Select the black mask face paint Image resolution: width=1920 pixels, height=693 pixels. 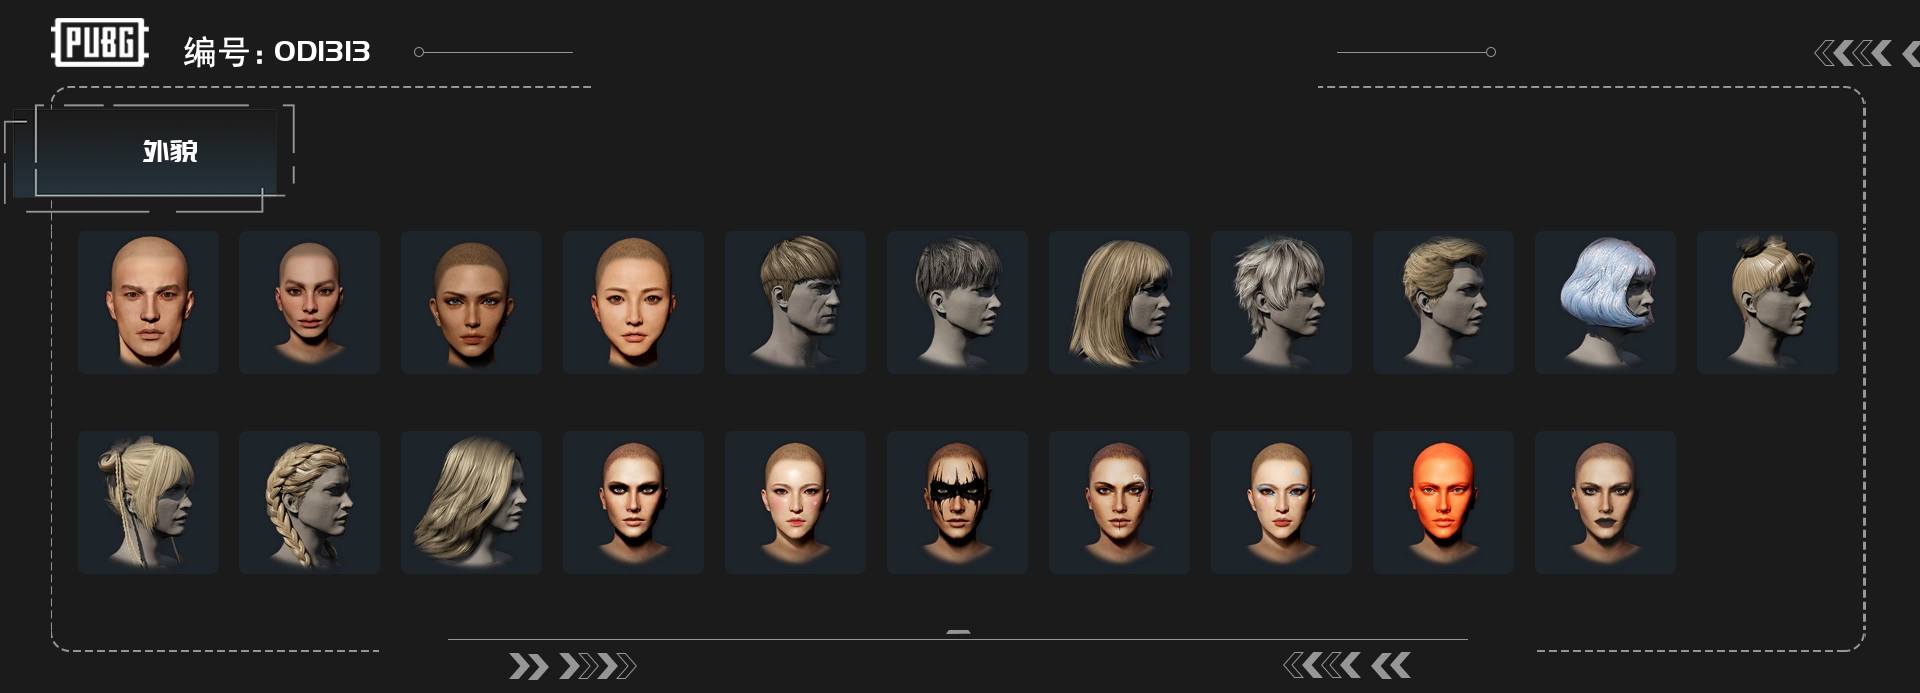957,502
